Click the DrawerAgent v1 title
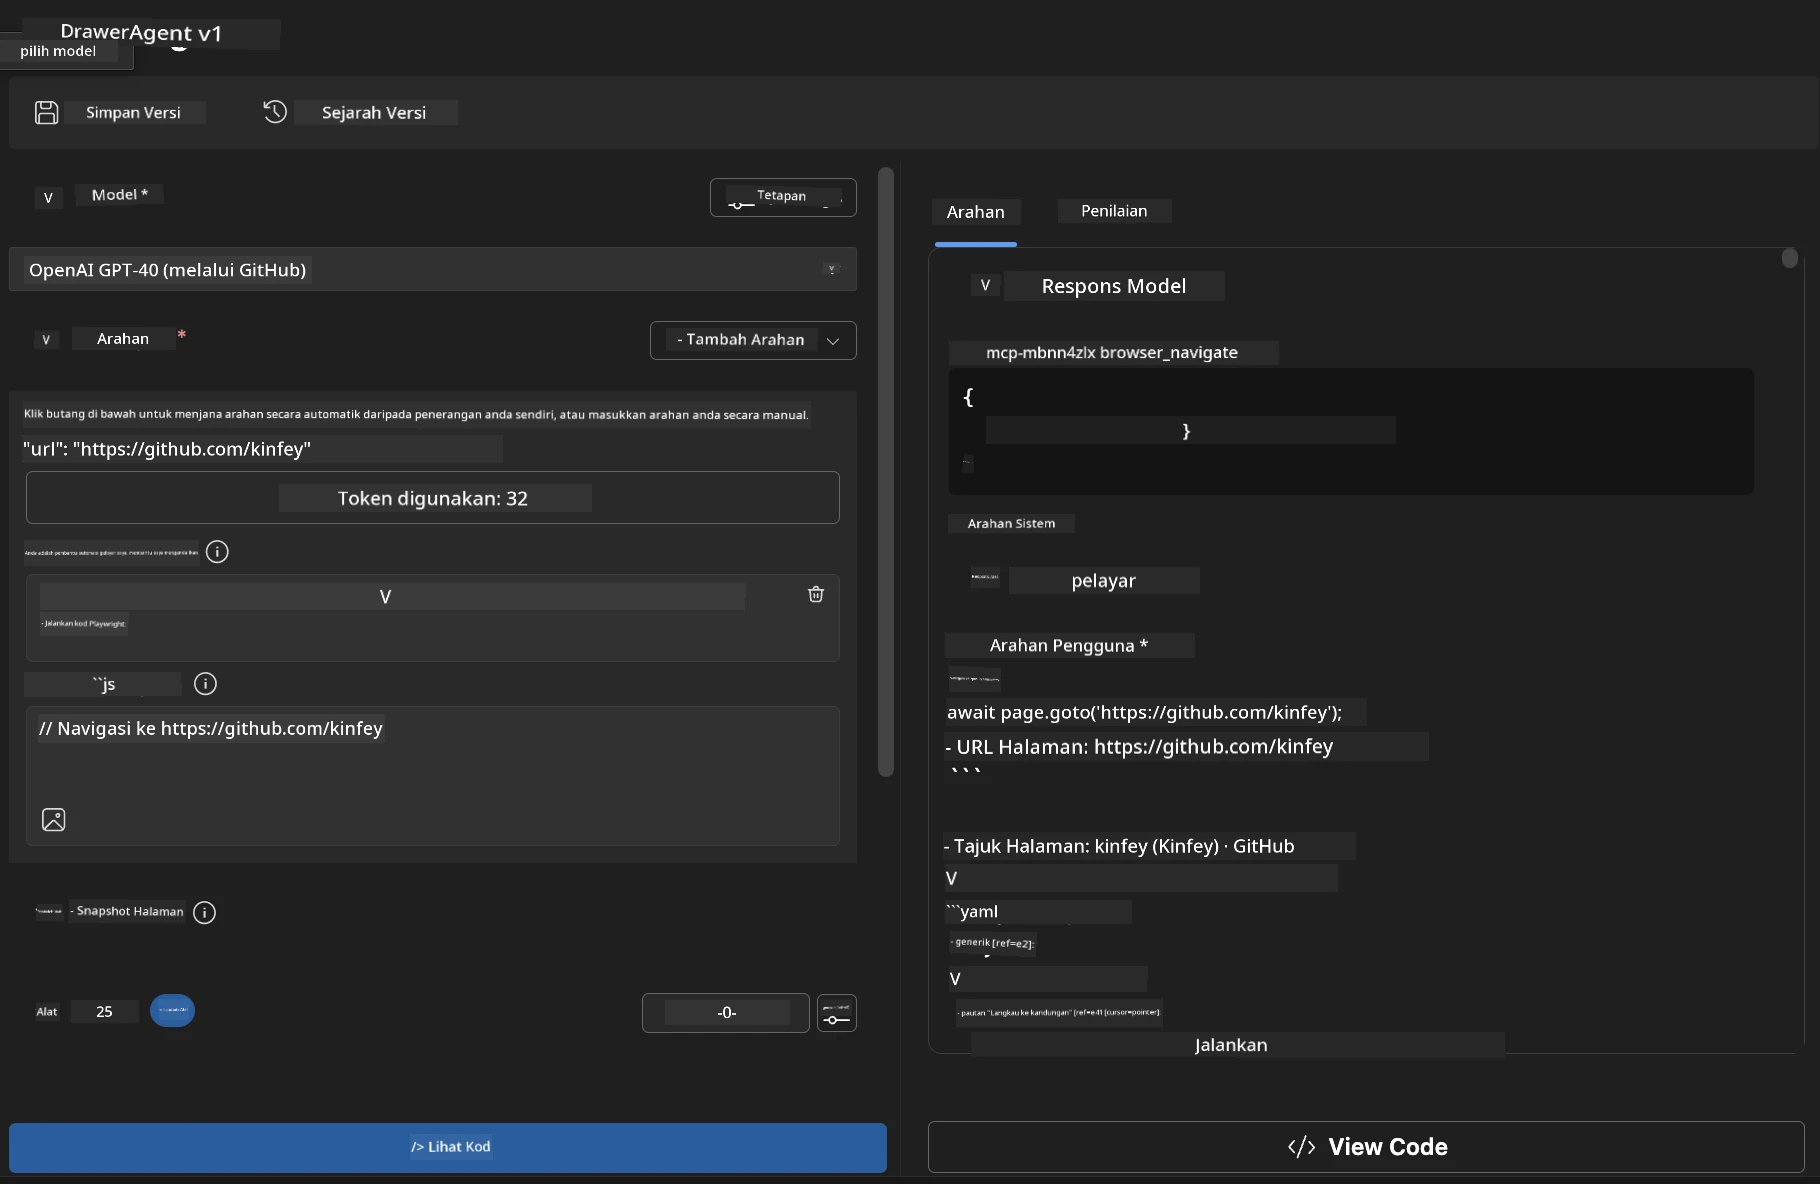Viewport: 1820px width, 1184px height. (141, 32)
